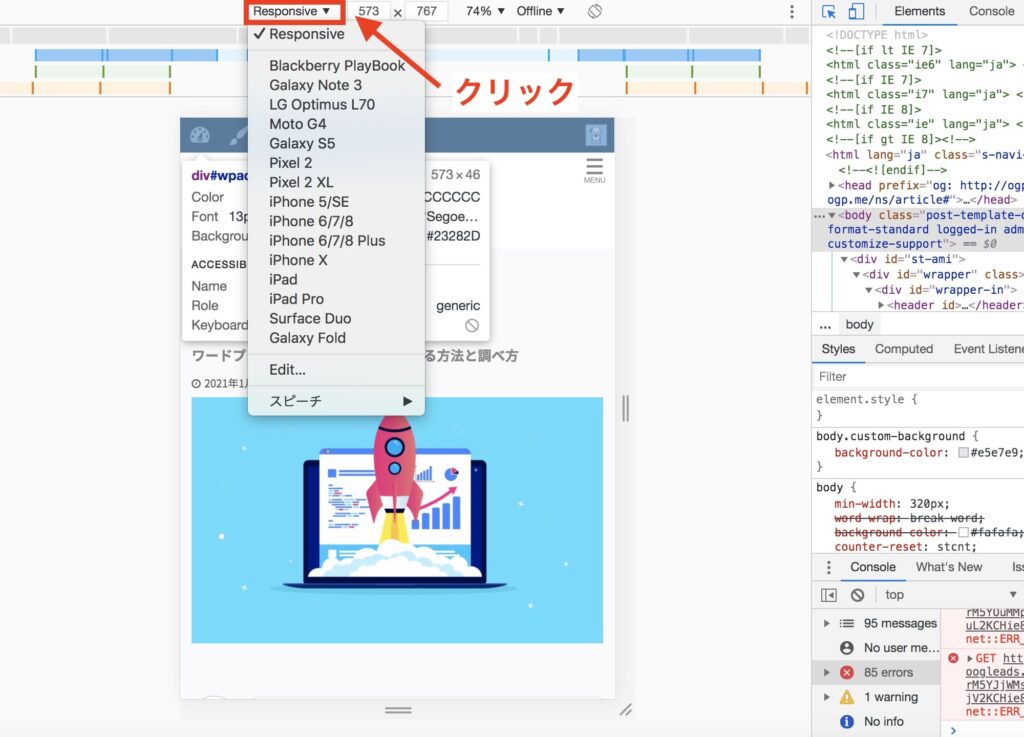Image resolution: width=1024 pixels, height=737 pixels.
Task: Activate the inspect element picker icon
Action: (829, 11)
